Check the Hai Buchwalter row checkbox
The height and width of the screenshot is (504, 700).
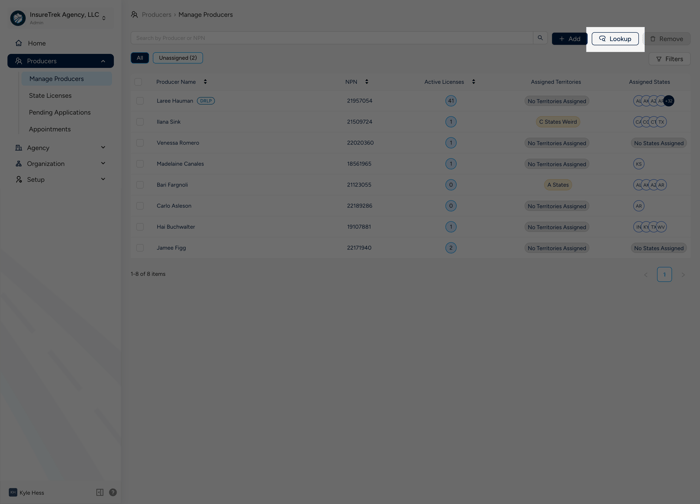(140, 227)
